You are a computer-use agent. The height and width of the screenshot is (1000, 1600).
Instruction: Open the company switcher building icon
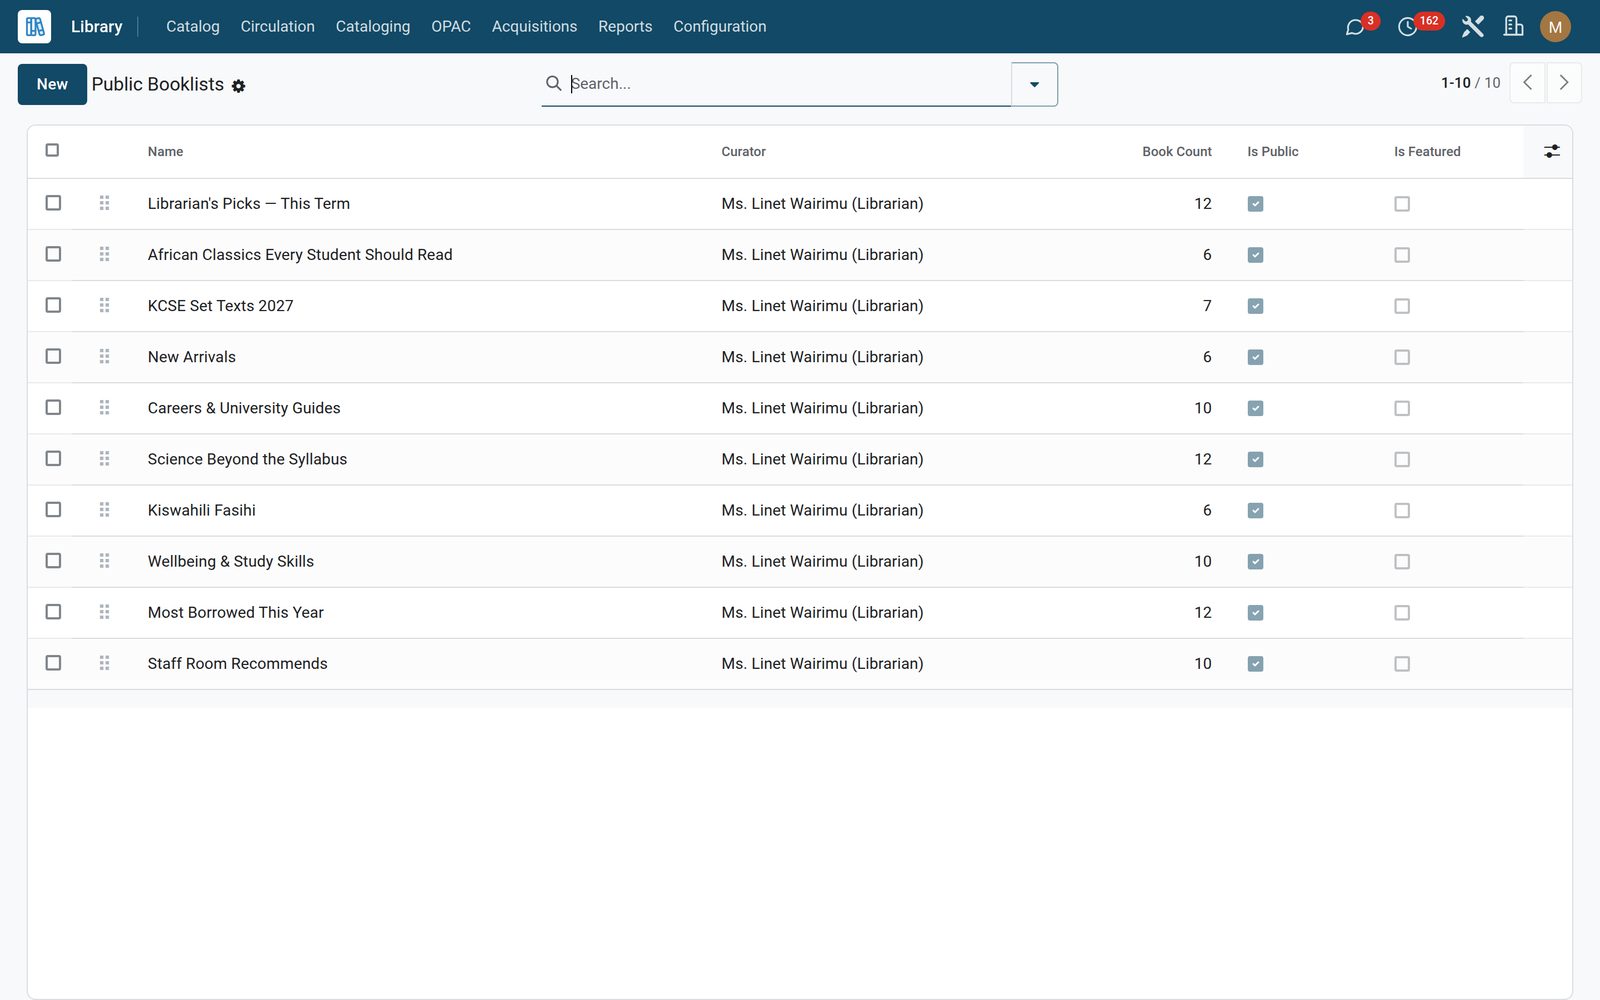(x=1514, y=27)
